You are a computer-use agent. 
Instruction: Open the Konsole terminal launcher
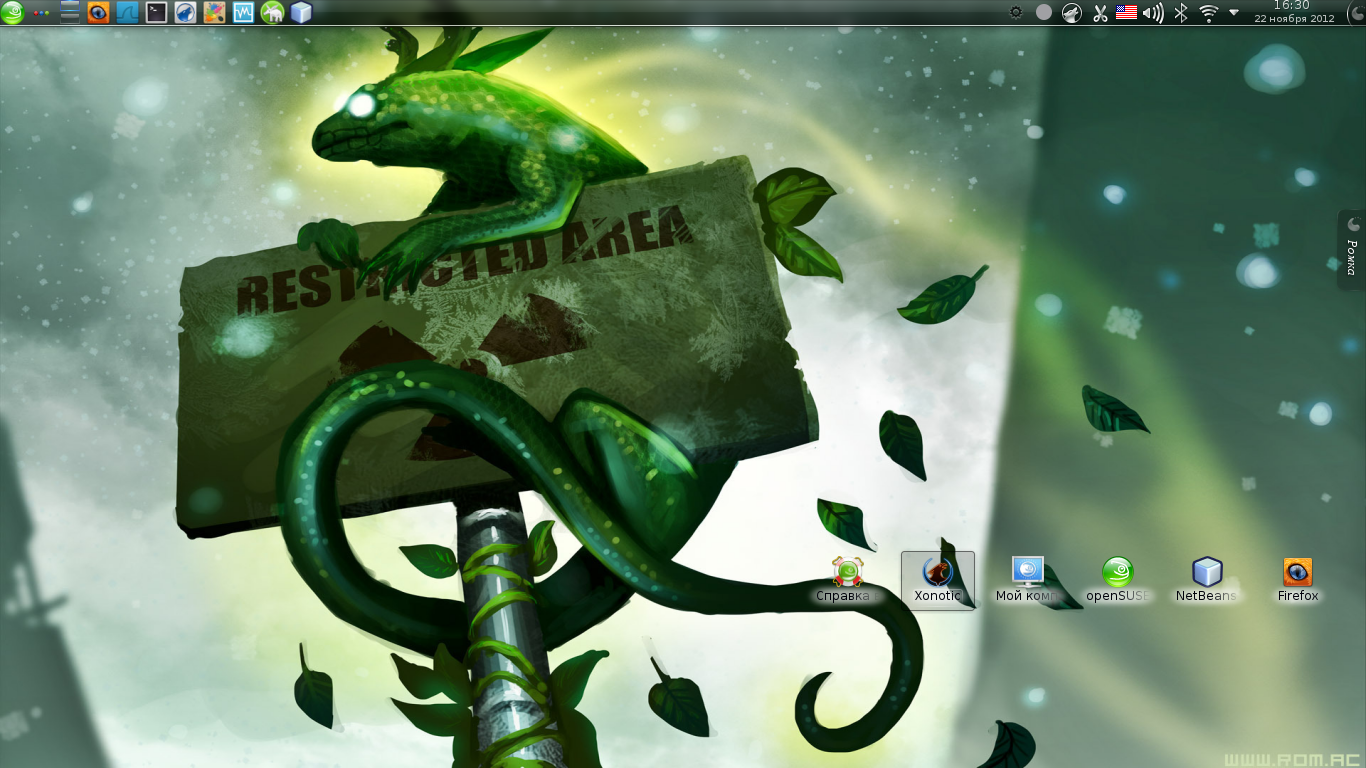click(x=156, y=12)
